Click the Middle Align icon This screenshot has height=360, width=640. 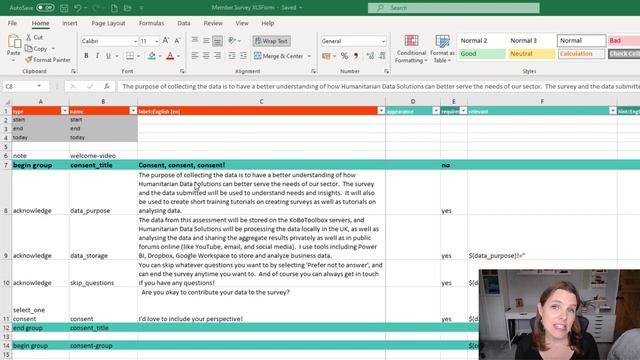pyautogui.click(x=206, y=40)
